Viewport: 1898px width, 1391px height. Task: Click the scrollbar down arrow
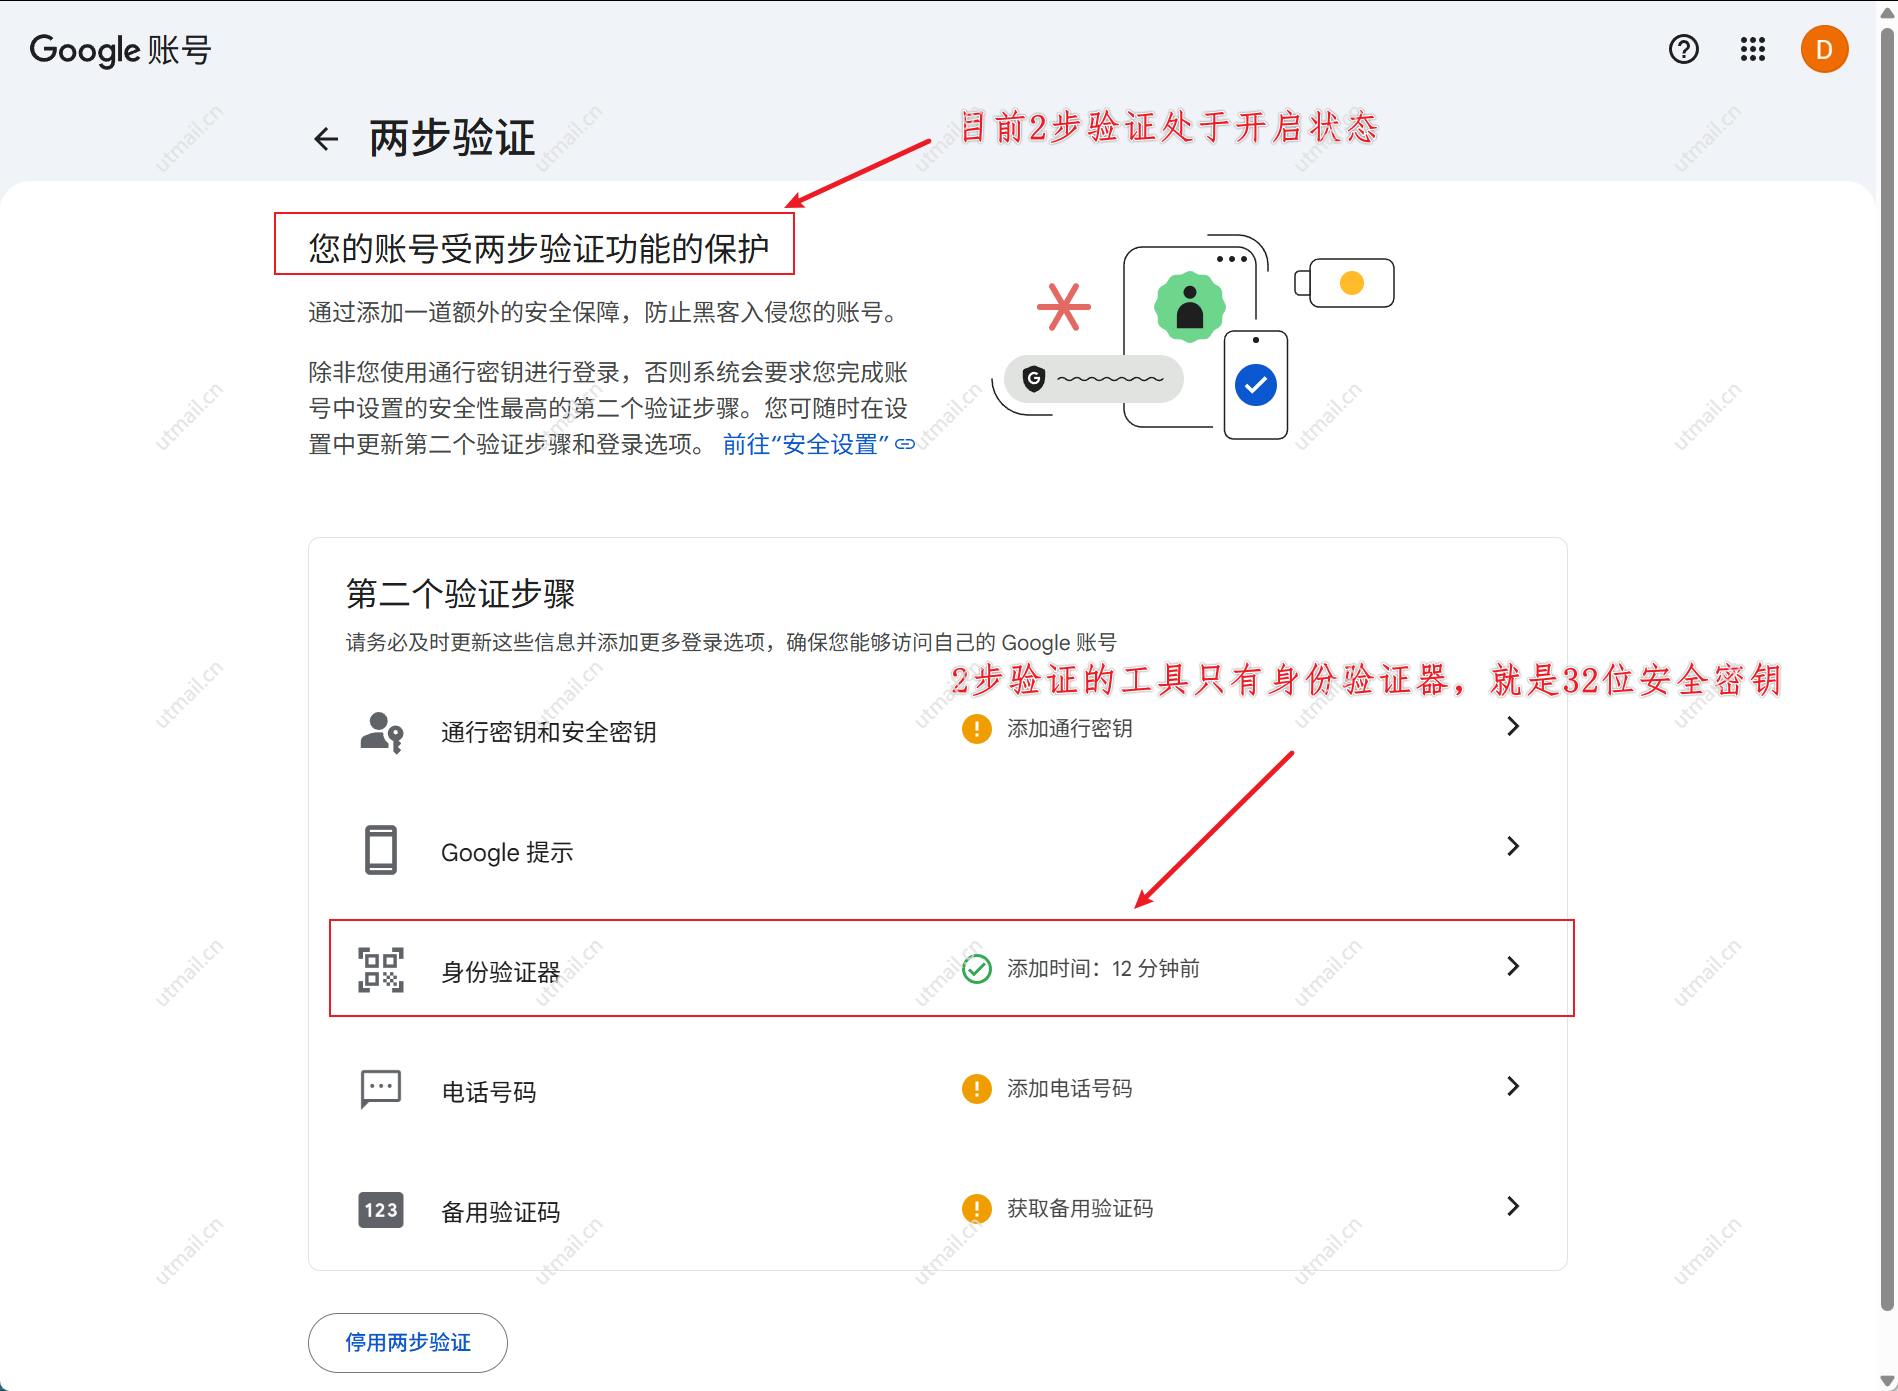click(x=1887, y=1381)
